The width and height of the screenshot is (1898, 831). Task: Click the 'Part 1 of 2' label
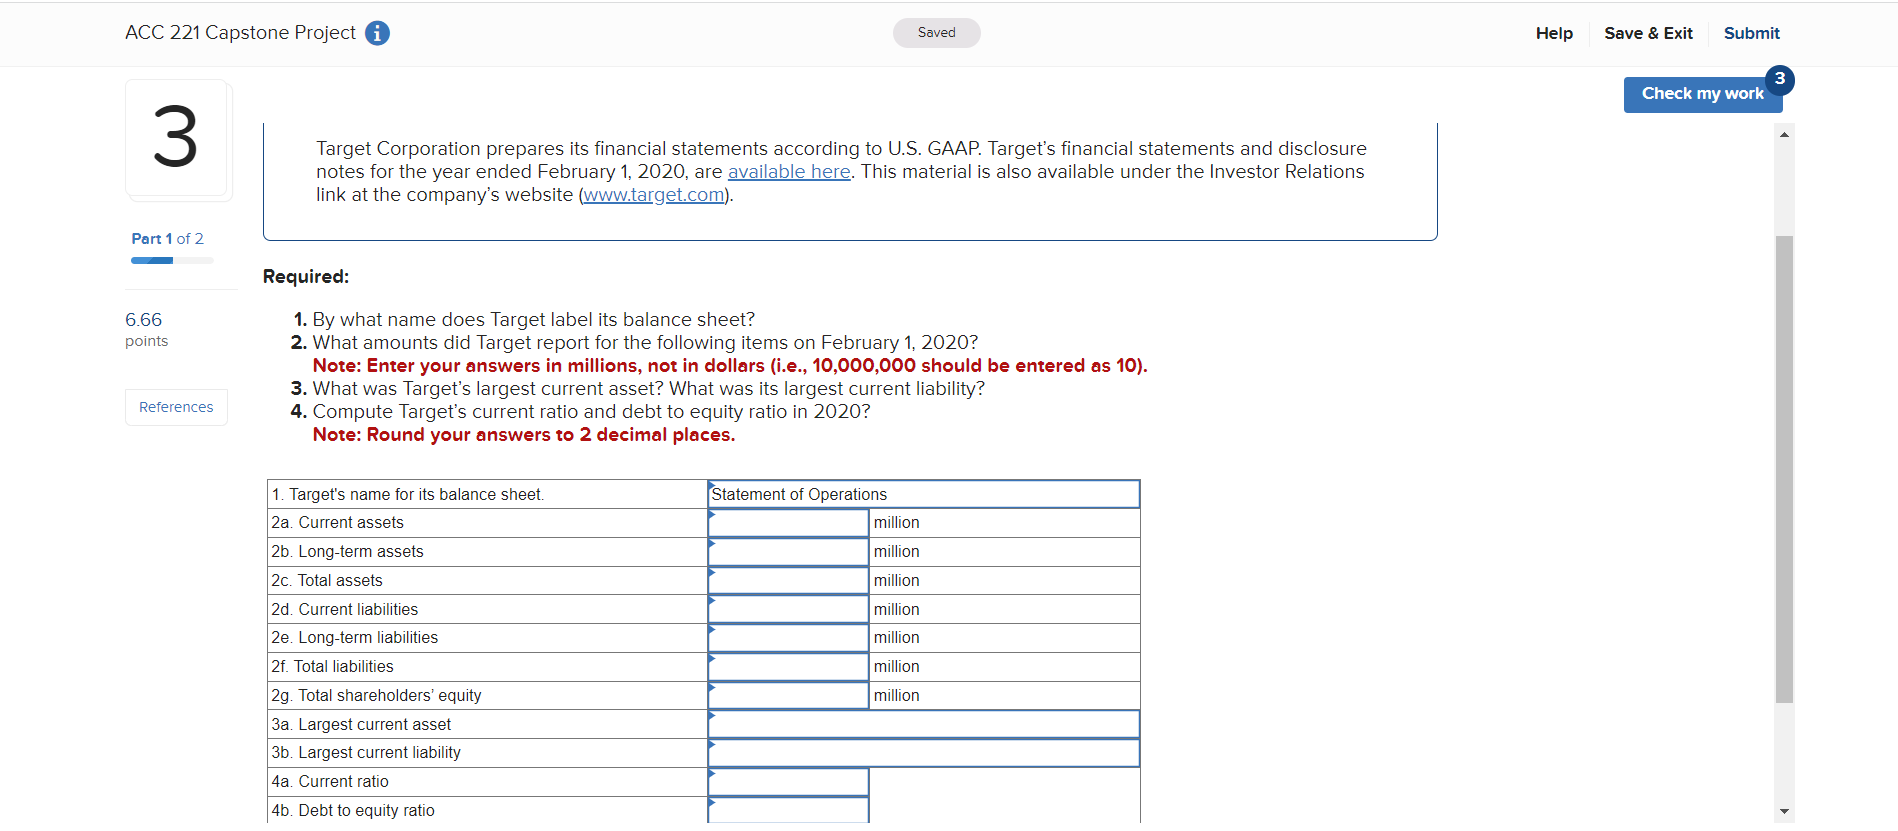pyautogui.click(x=167, y=239)
